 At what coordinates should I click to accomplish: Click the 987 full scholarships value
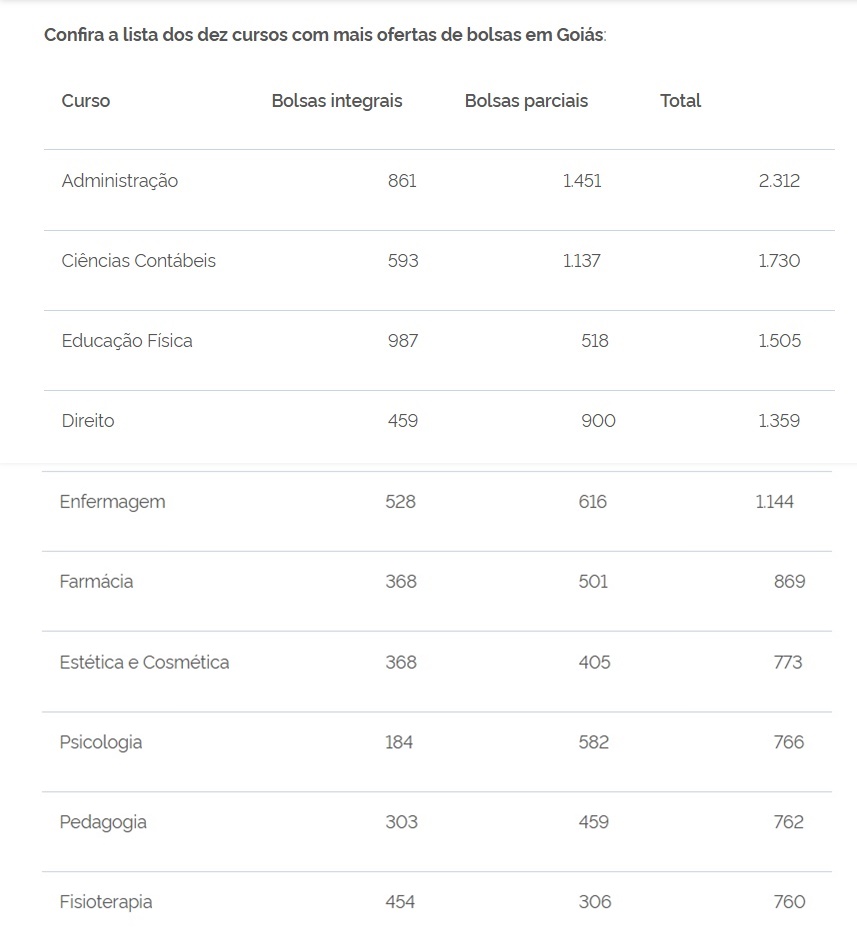403,341
